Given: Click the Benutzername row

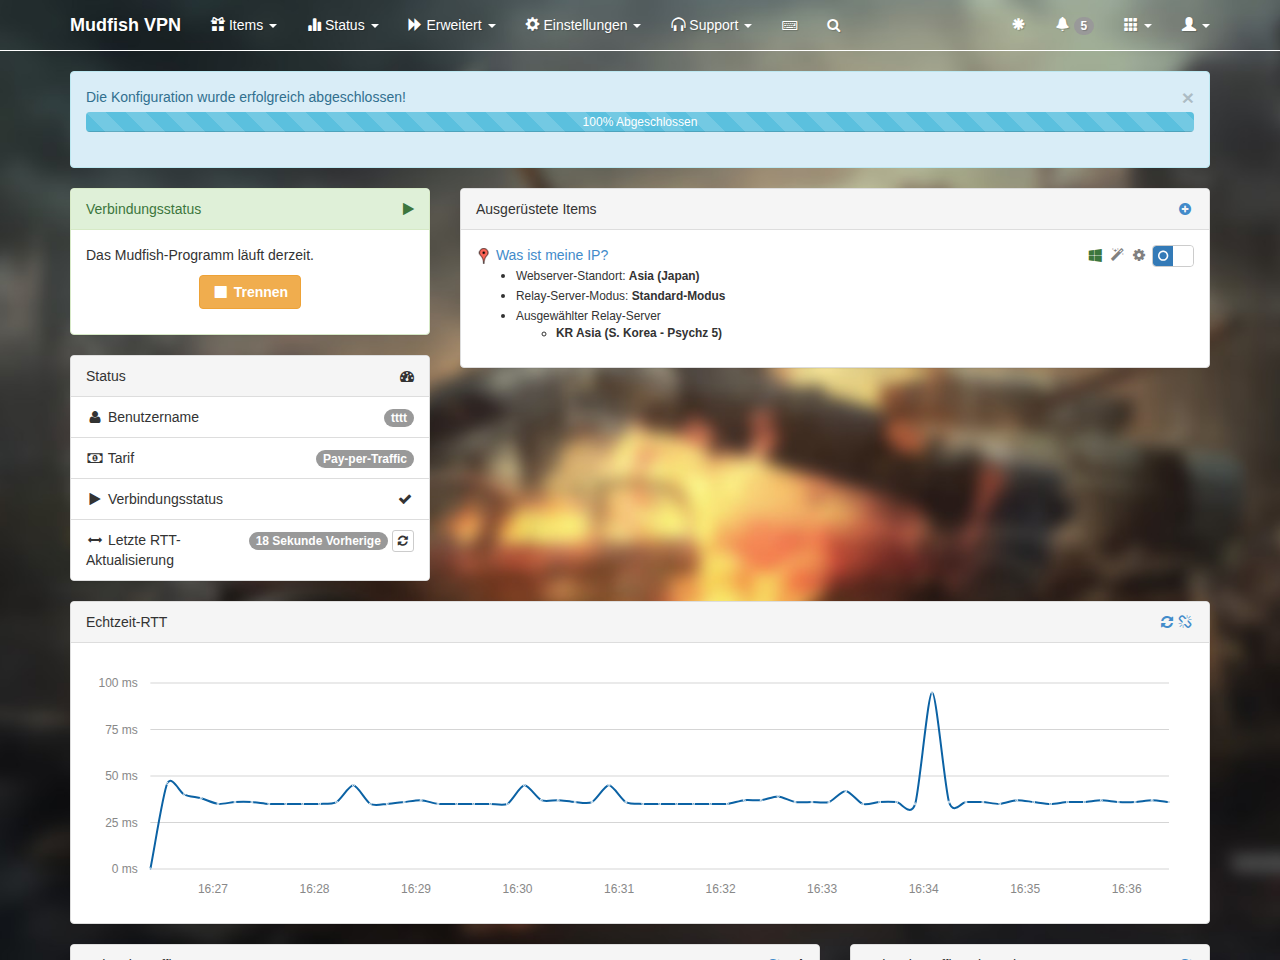Looking at the screenshot, I should pos(250,417).
